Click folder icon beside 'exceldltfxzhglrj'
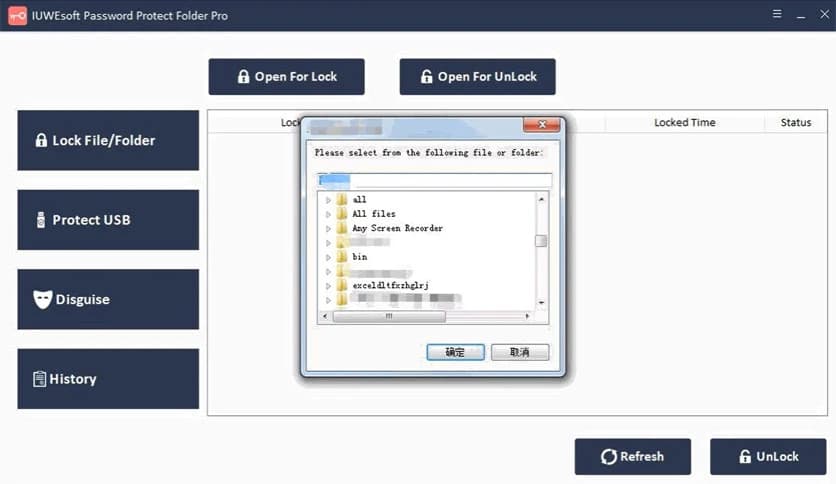The height and width of the screenshot is (484, 836). [342, 285]
